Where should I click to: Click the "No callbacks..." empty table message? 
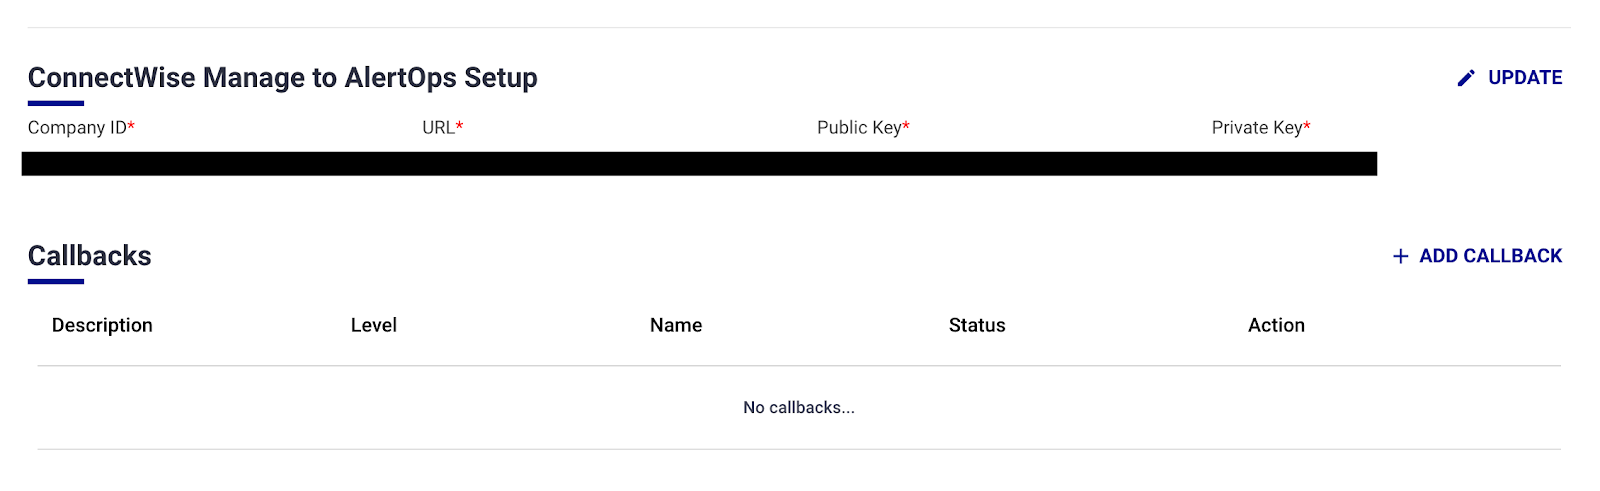799,408
